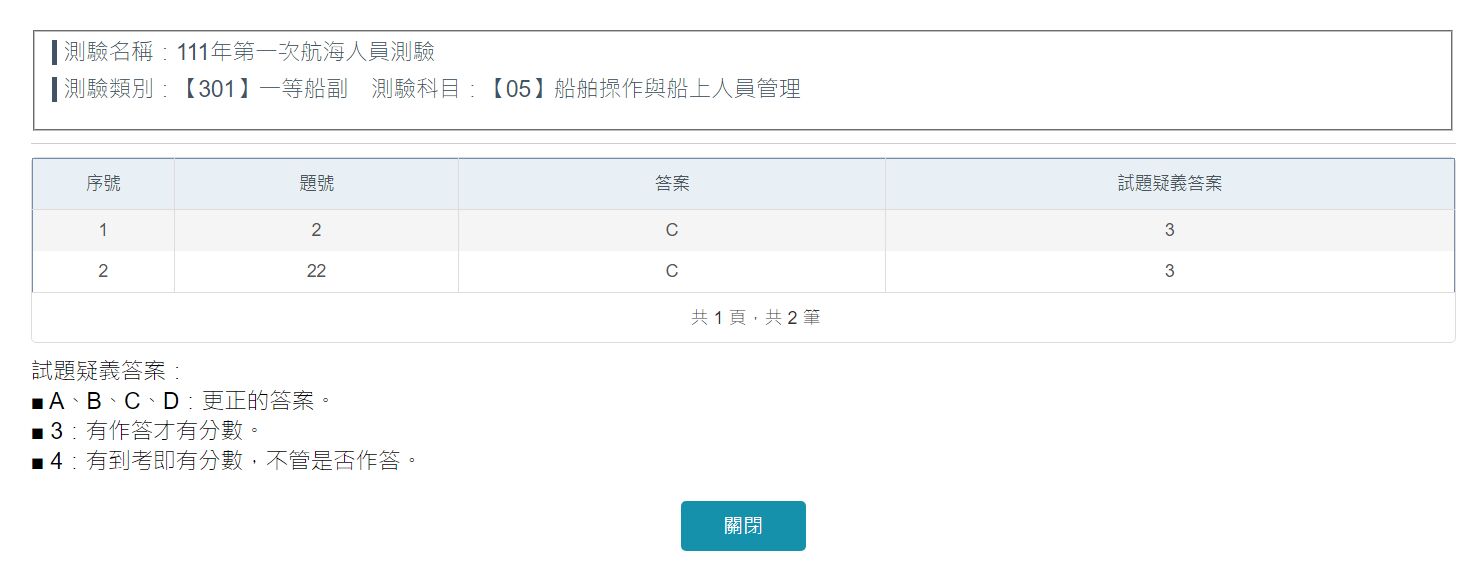Click answer C in the first row
Viewport: 1484px width, 570px height.
[x=671, y=230]
